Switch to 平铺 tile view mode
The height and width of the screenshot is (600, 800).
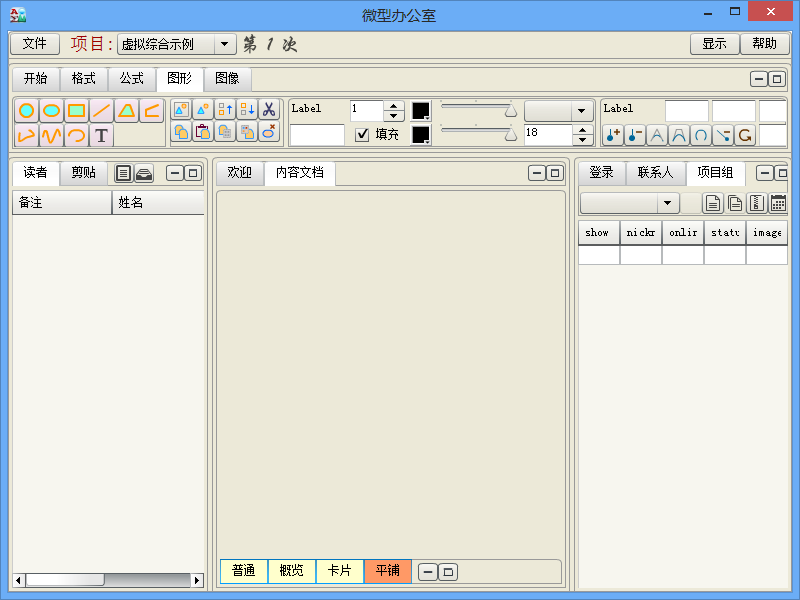(388, 570)
